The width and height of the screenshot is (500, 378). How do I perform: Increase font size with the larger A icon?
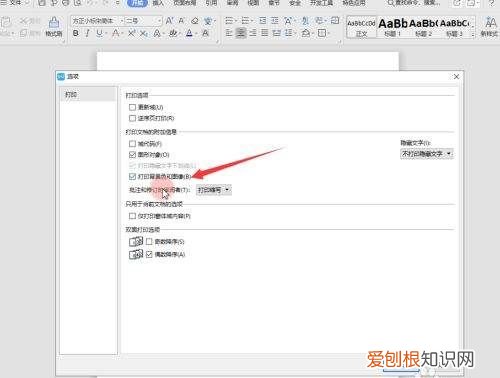pyautogui.click(x=169, y=21)
